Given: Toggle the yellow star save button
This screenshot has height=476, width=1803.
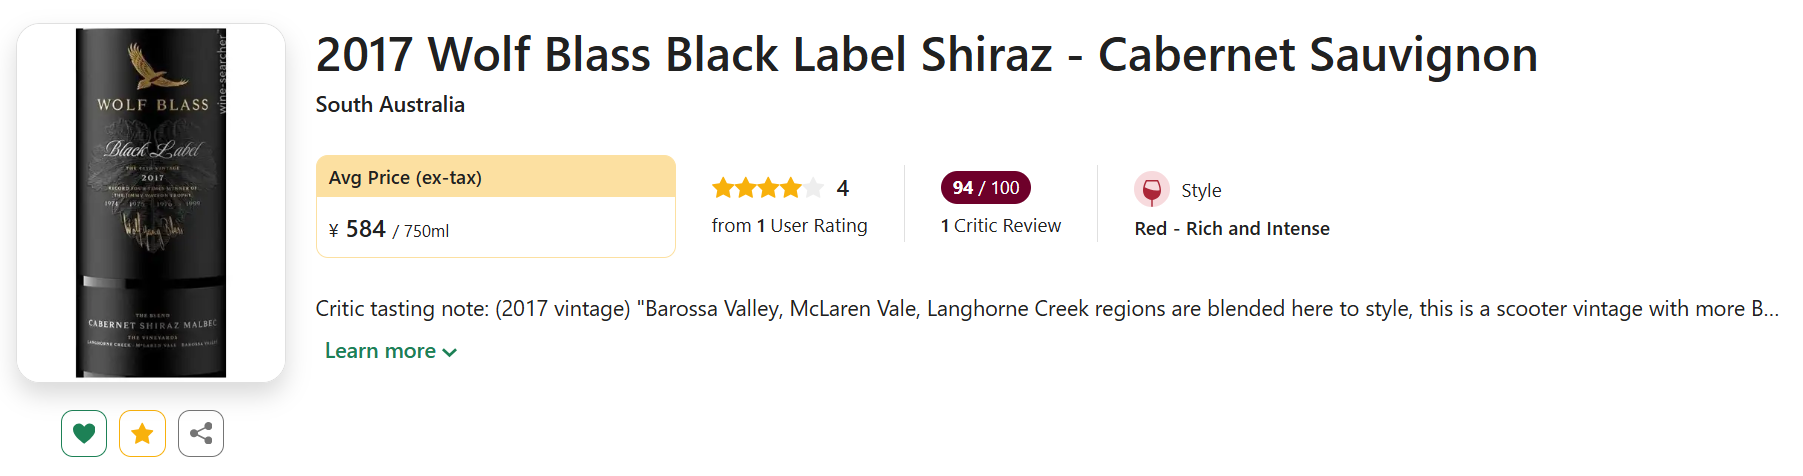Looking at the screenshot, I should (142, 433).
